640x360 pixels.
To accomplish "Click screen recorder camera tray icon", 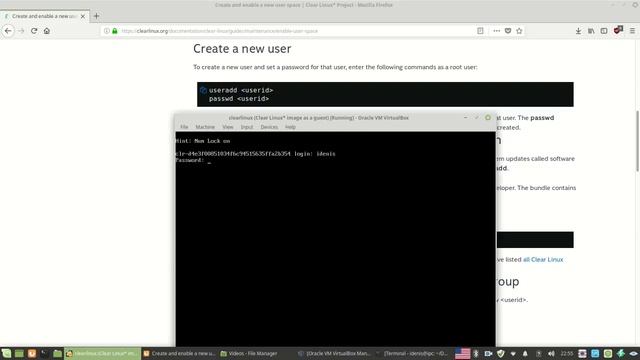I will coord(488,353).
